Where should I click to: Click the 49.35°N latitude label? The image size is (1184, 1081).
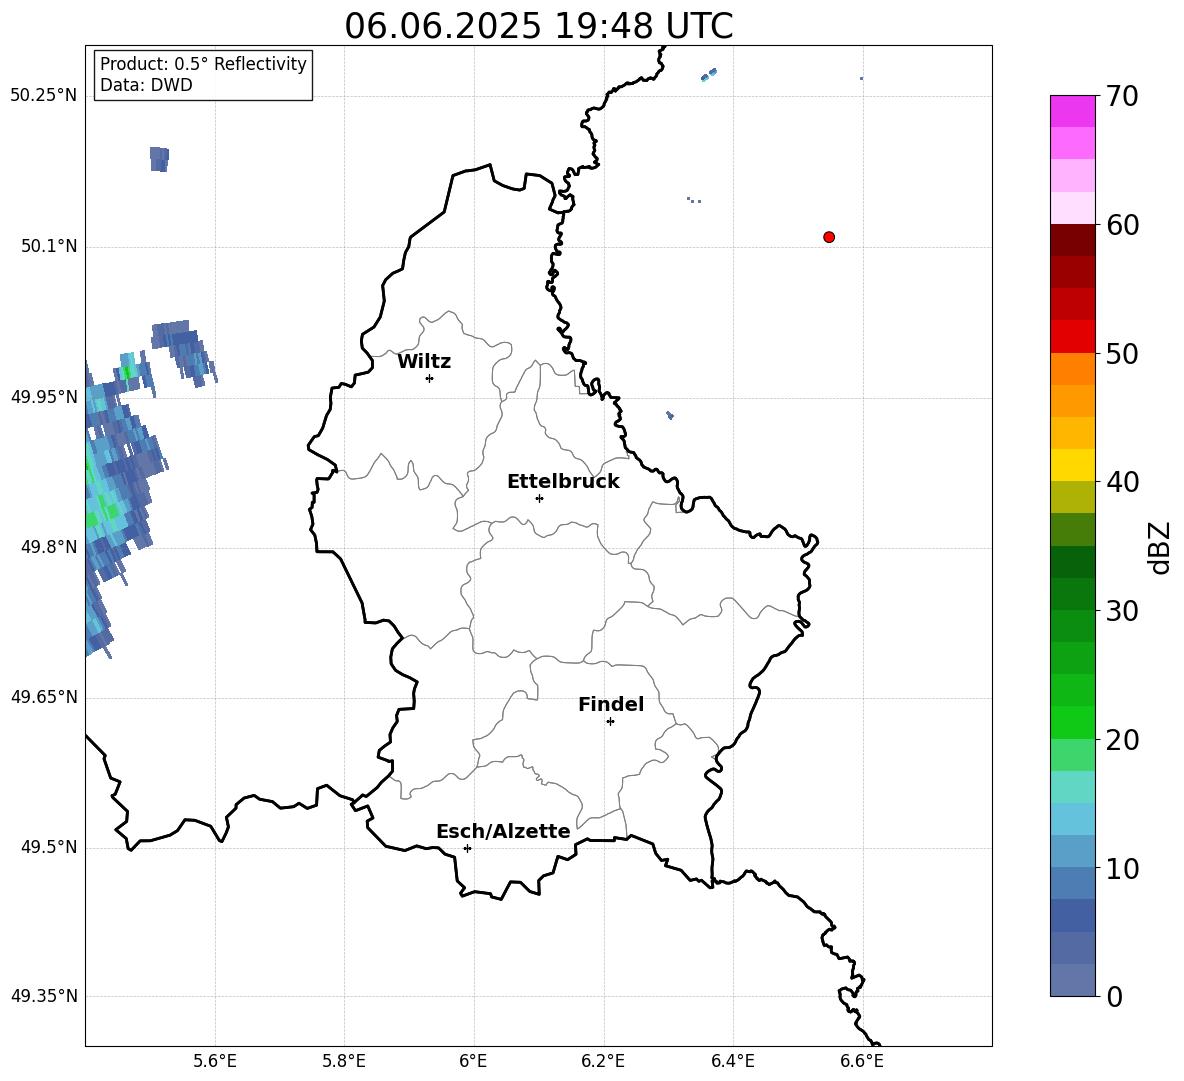click(x=44, y=996)
